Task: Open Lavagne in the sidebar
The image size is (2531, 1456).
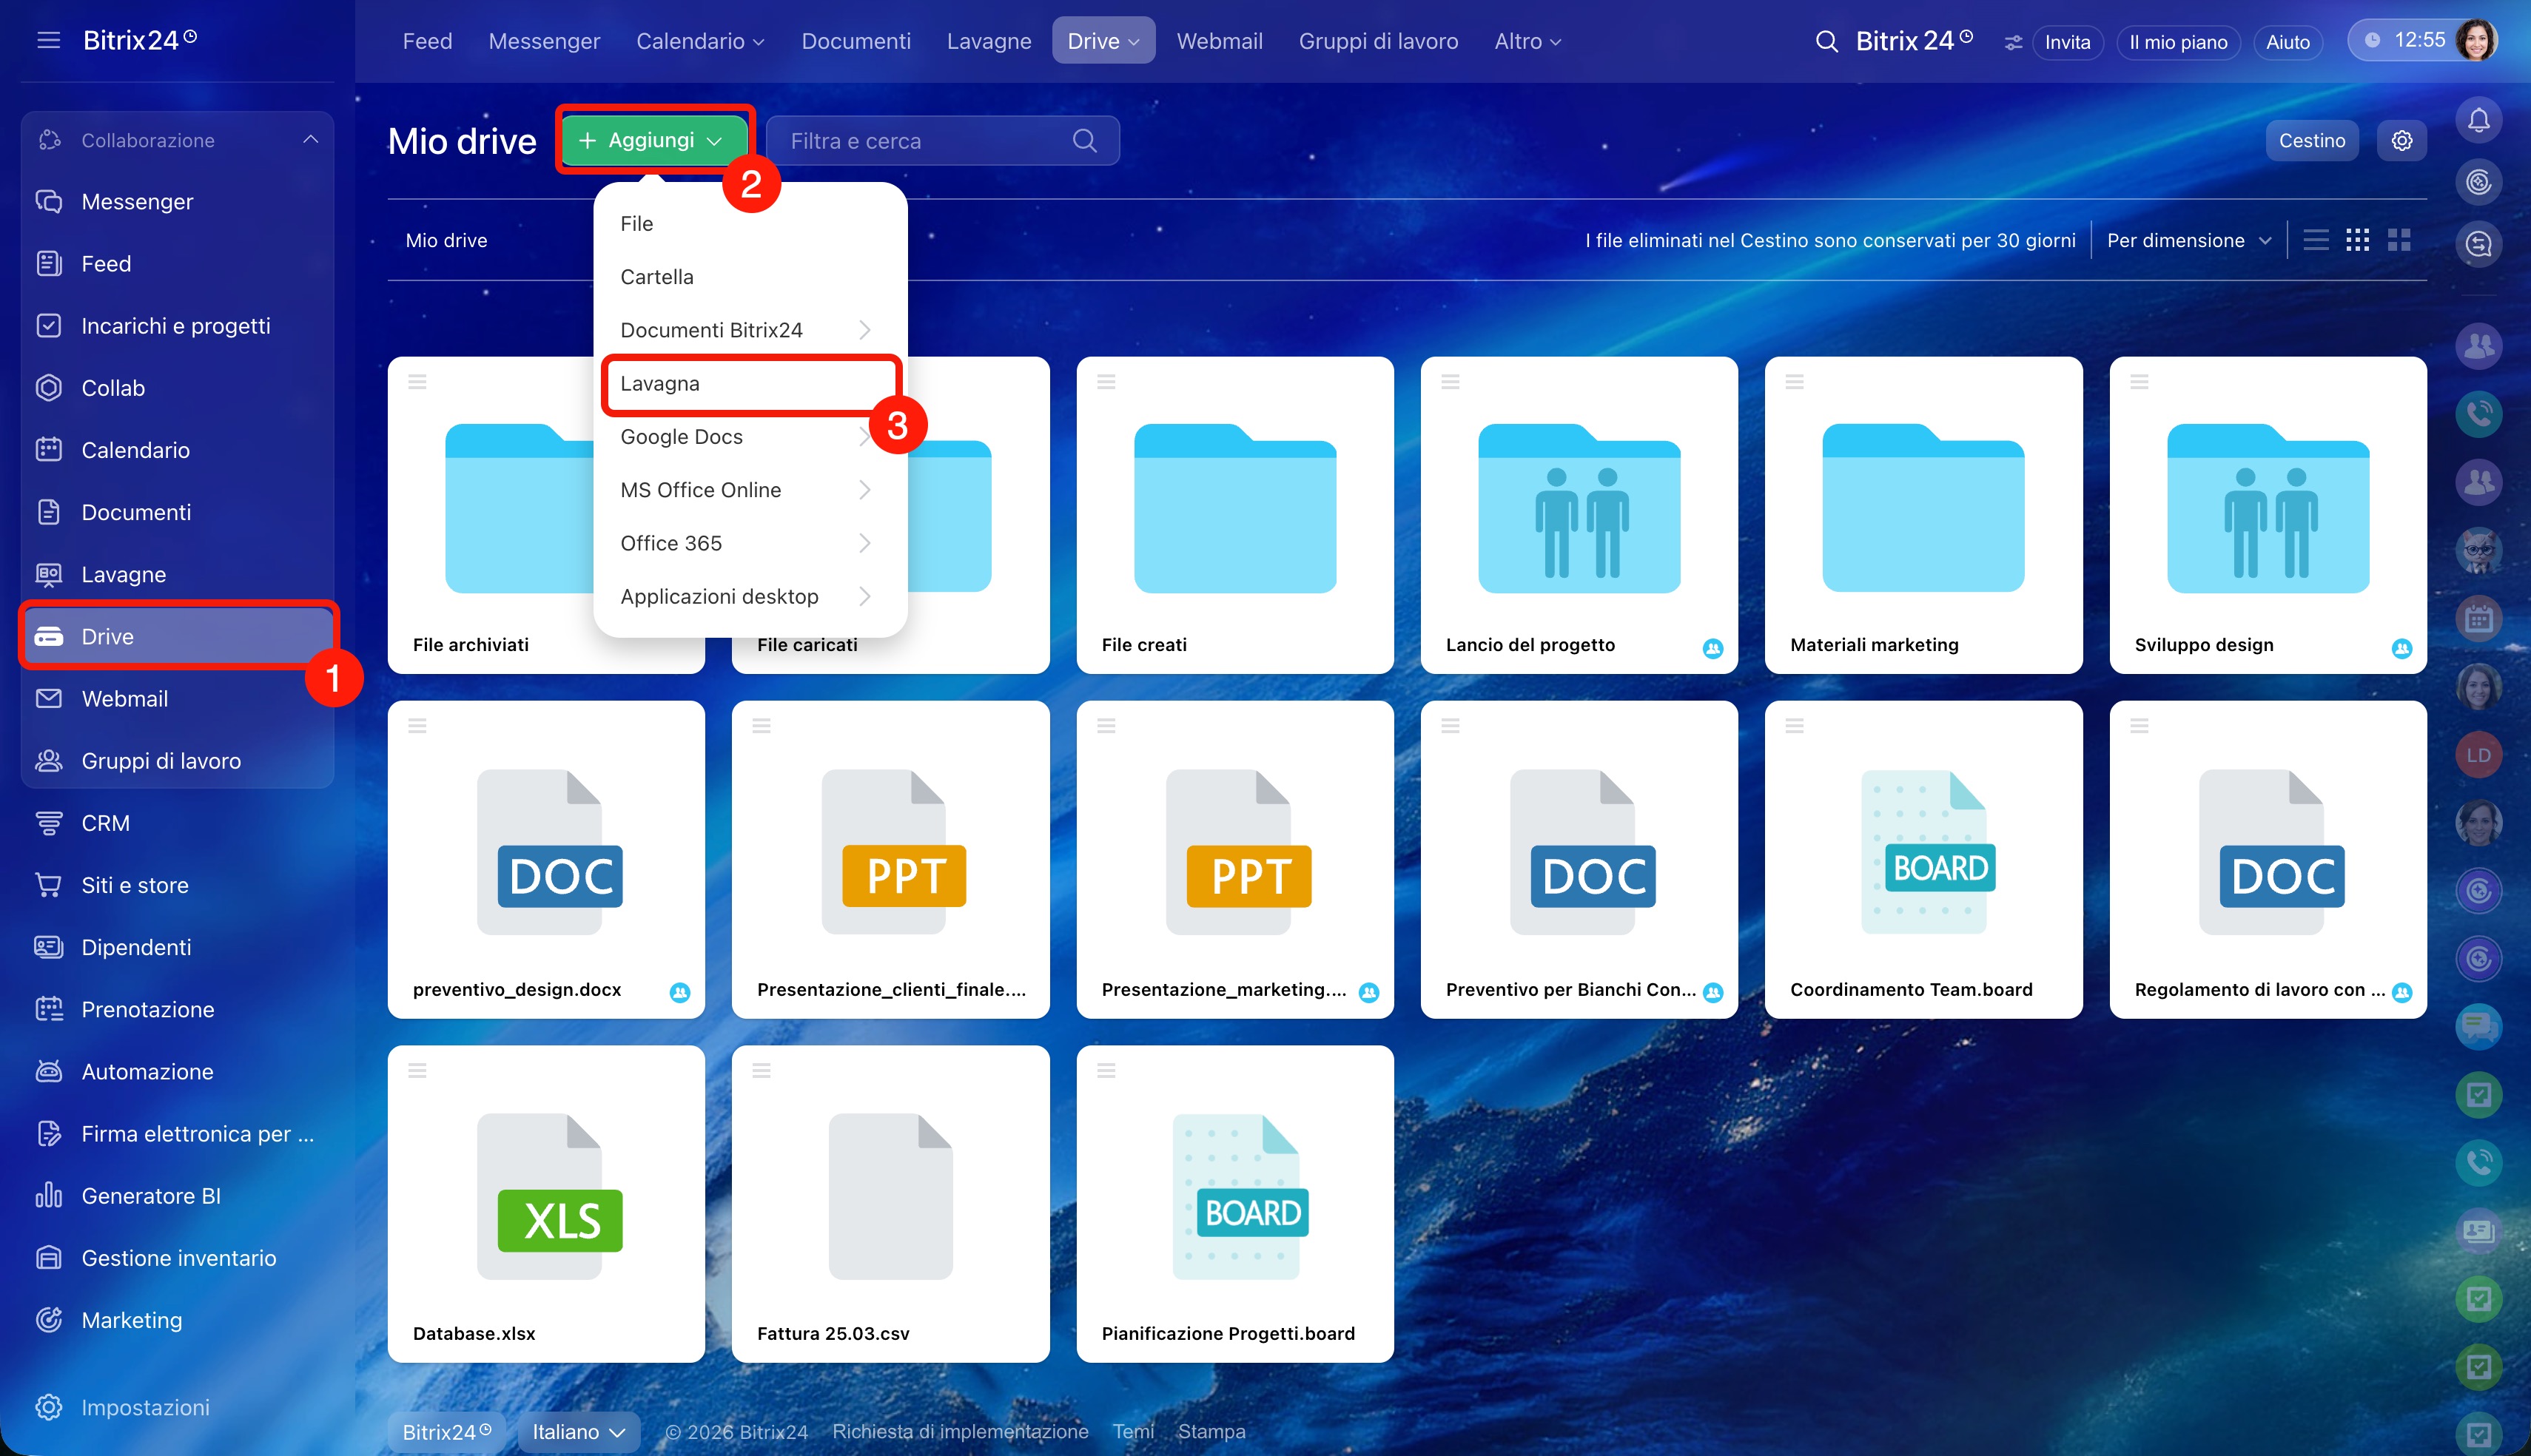Action: (178, 575)
